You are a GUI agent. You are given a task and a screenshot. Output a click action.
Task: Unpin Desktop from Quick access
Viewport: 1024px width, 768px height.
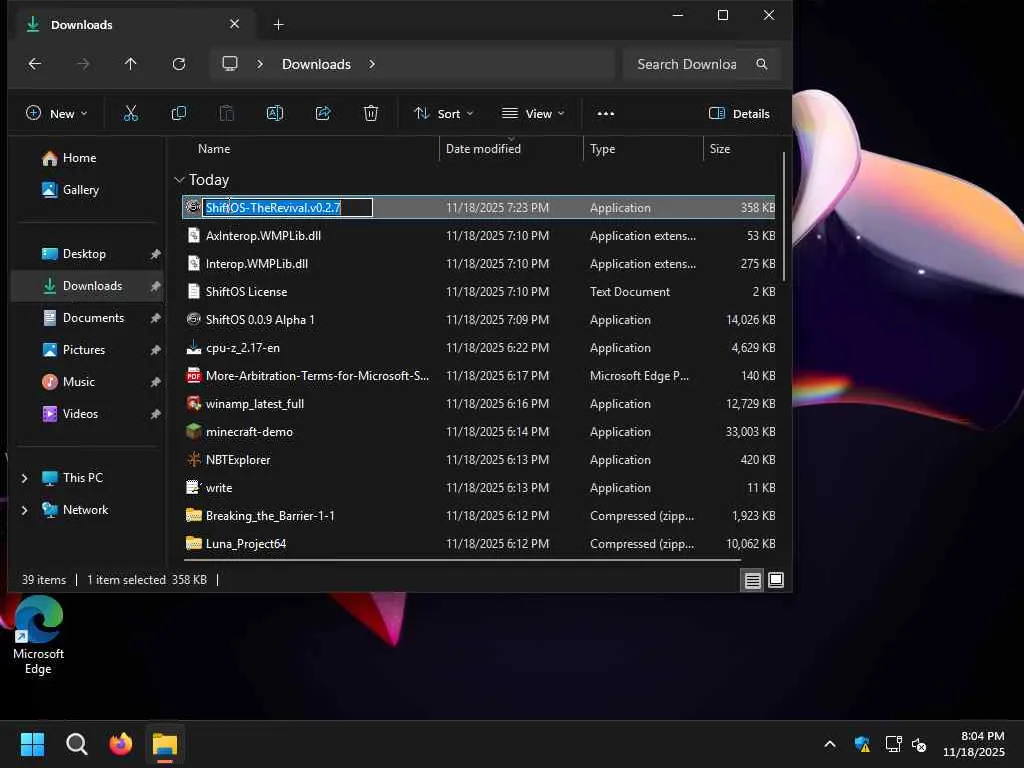pyautogui.click(x=155, y=254)
